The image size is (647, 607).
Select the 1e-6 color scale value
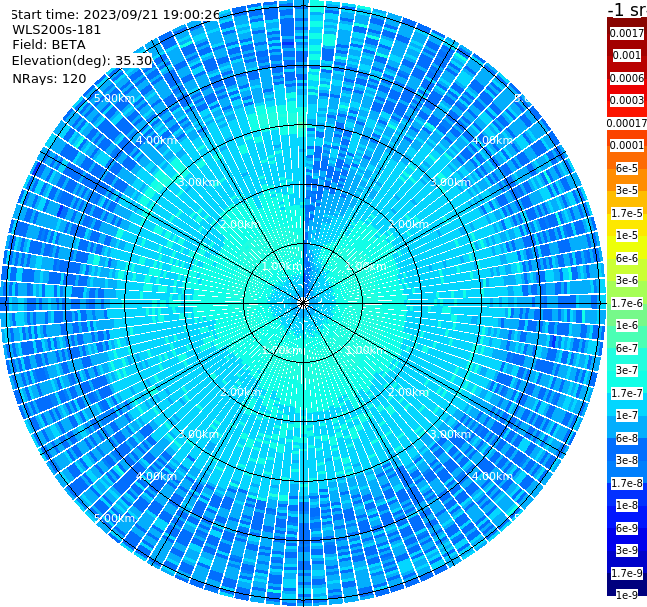point(626,325)
